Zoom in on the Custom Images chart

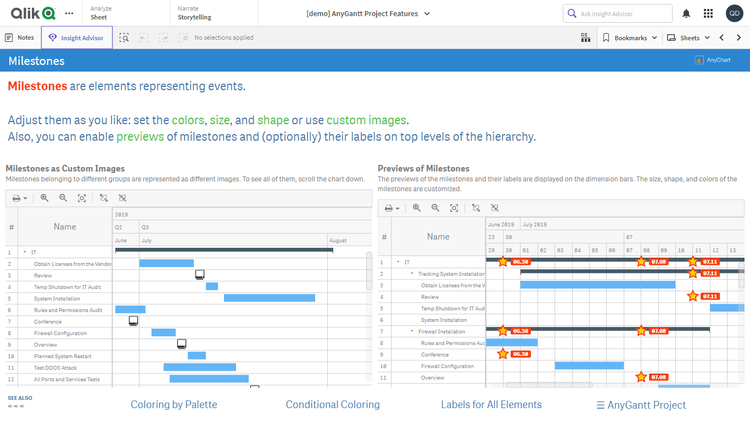45,198
